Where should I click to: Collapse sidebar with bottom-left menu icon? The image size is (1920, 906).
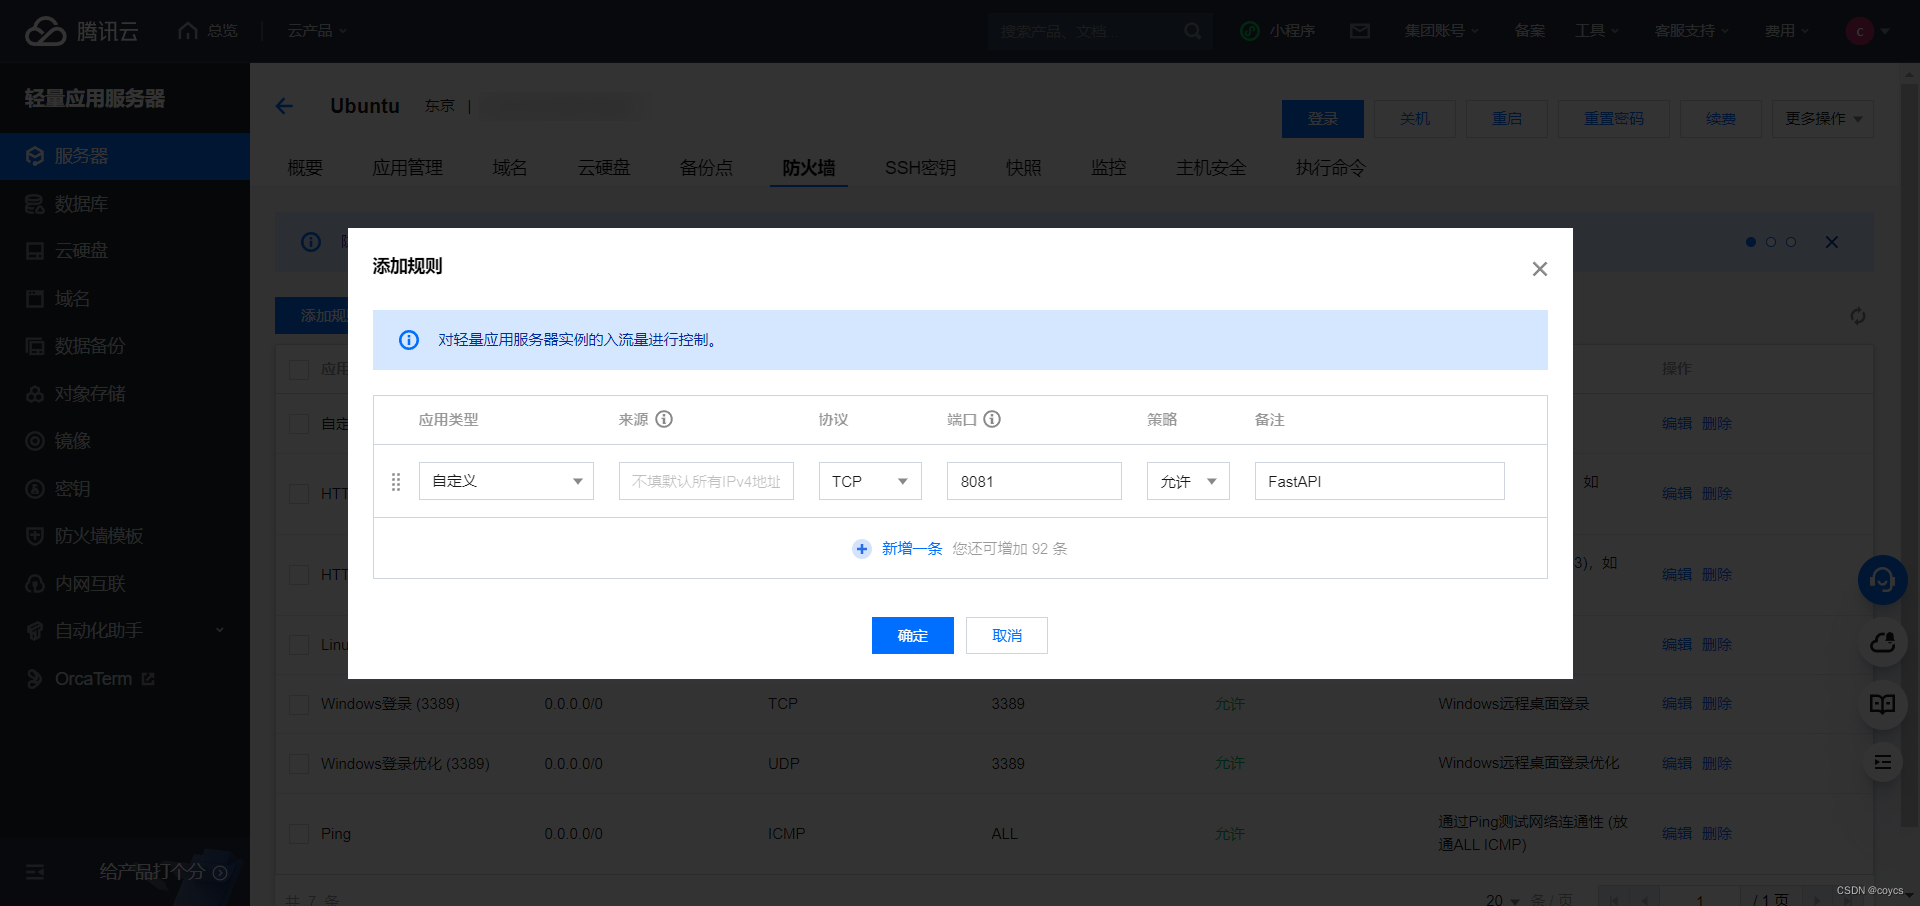tap(35, 872)
